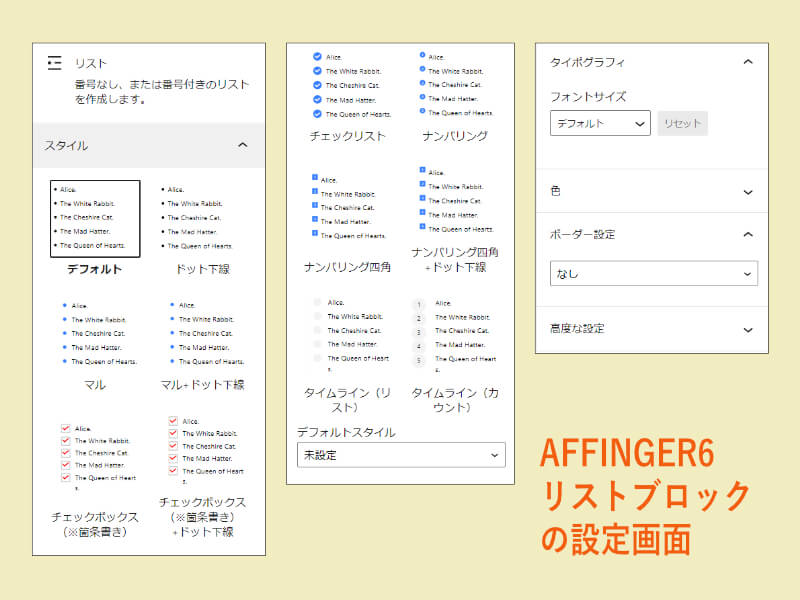The height and width of the screenshot is (600, 800).
Task: Select ナンバリング四角+ドット下線 style preview
Action: tap(455, 200)
